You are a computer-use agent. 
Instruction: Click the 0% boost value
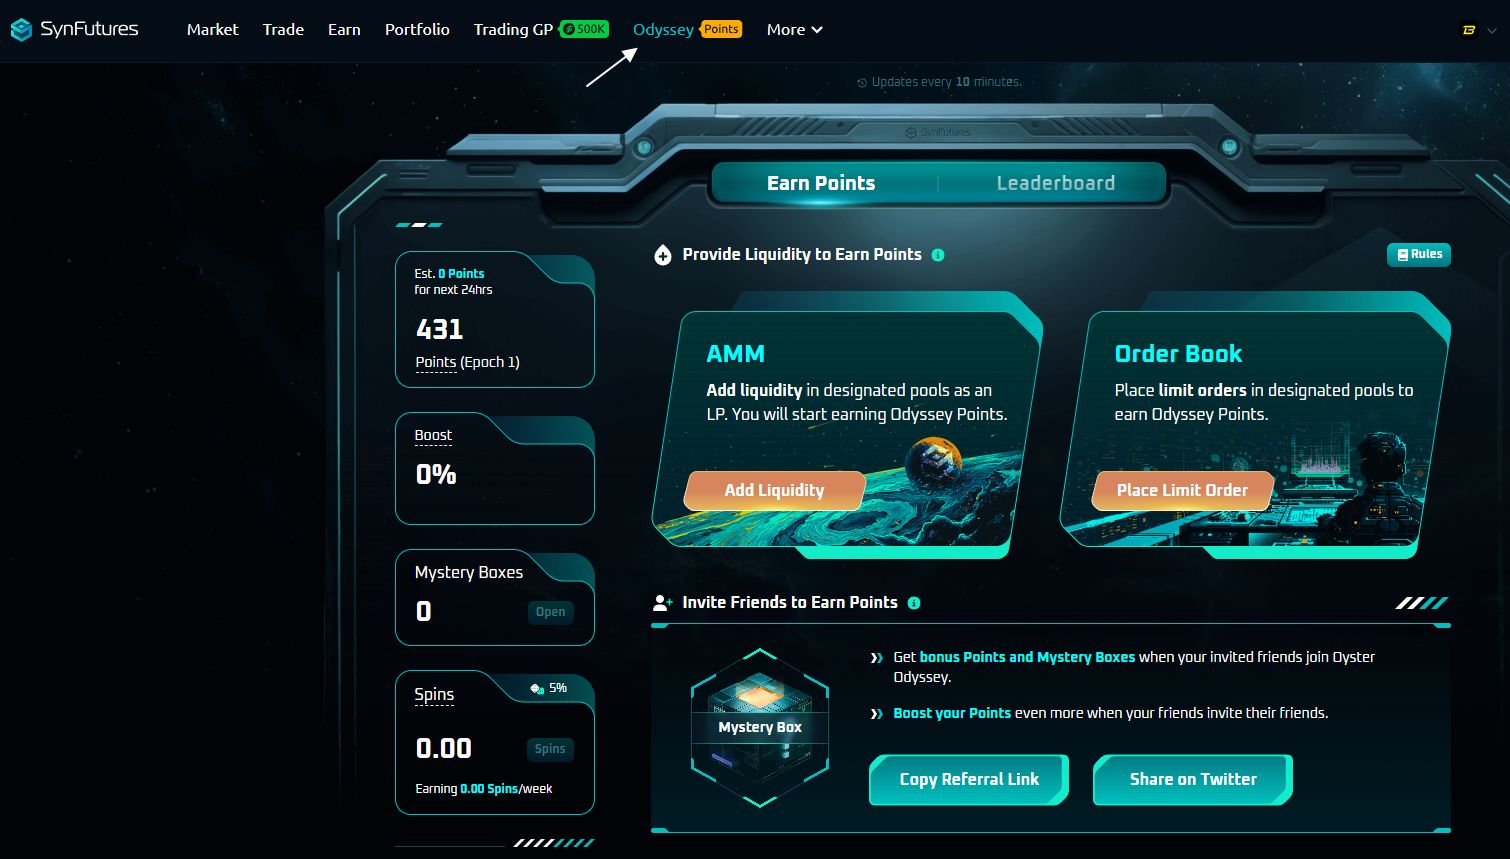[436, 474]
